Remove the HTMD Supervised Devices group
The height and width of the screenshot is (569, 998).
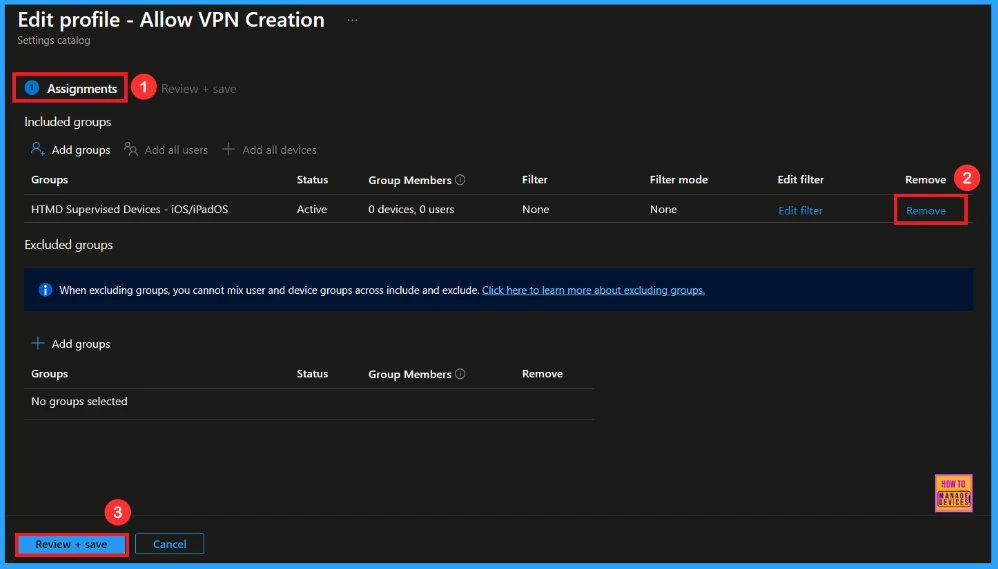[926, 211]
